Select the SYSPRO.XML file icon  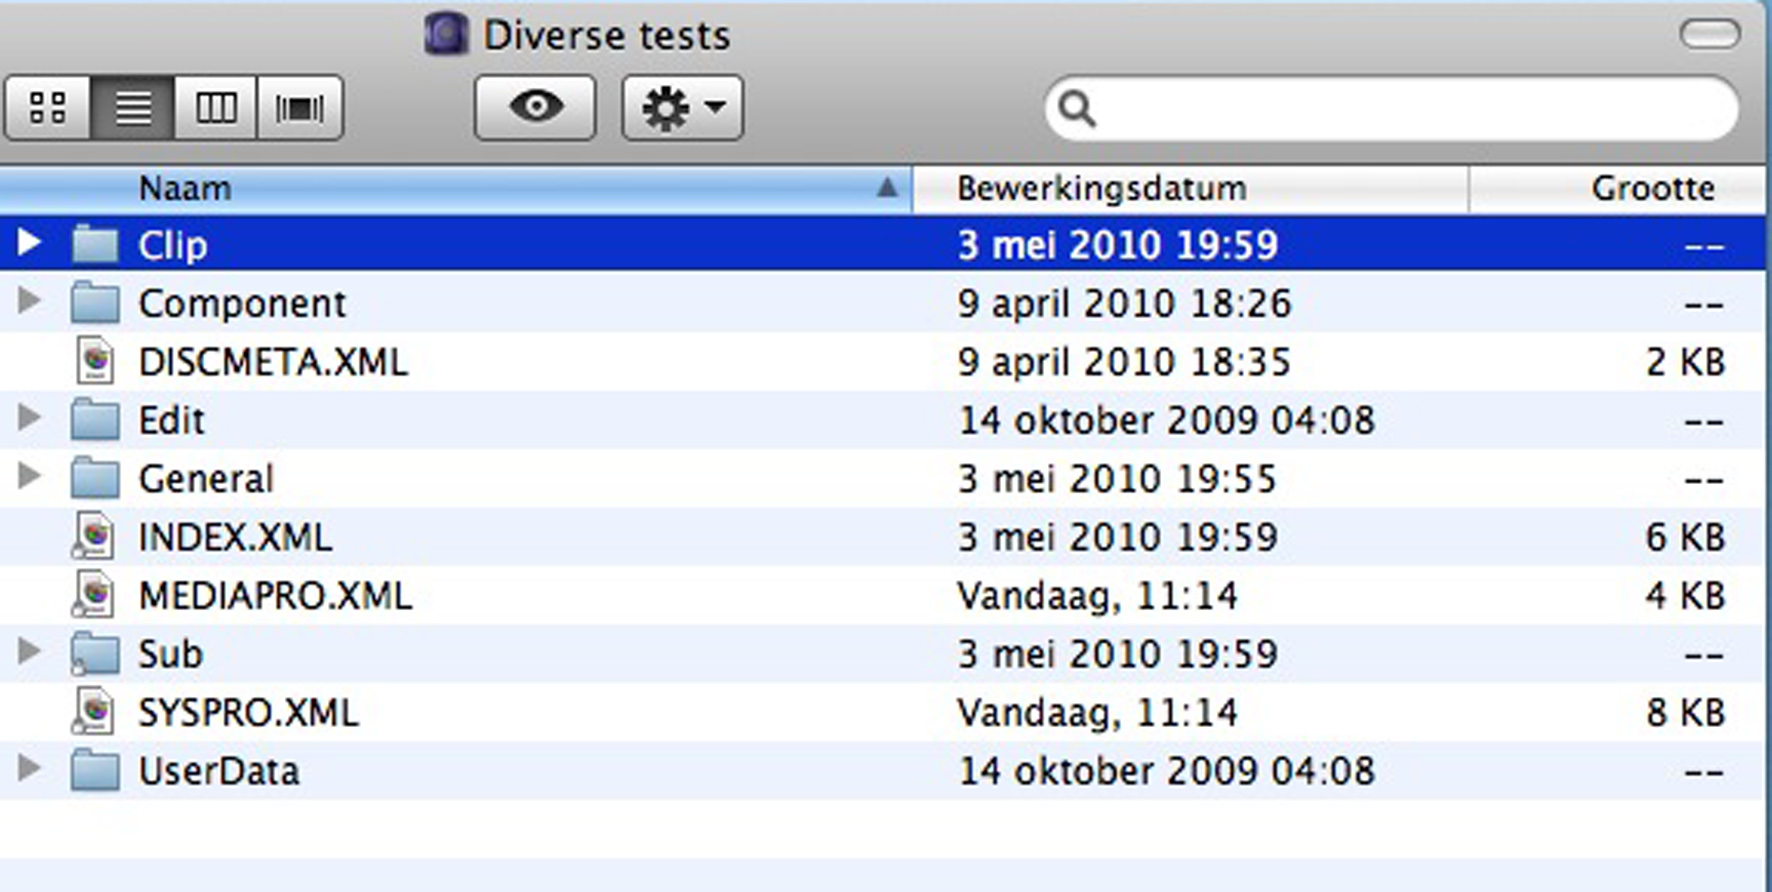pos(95,711)
